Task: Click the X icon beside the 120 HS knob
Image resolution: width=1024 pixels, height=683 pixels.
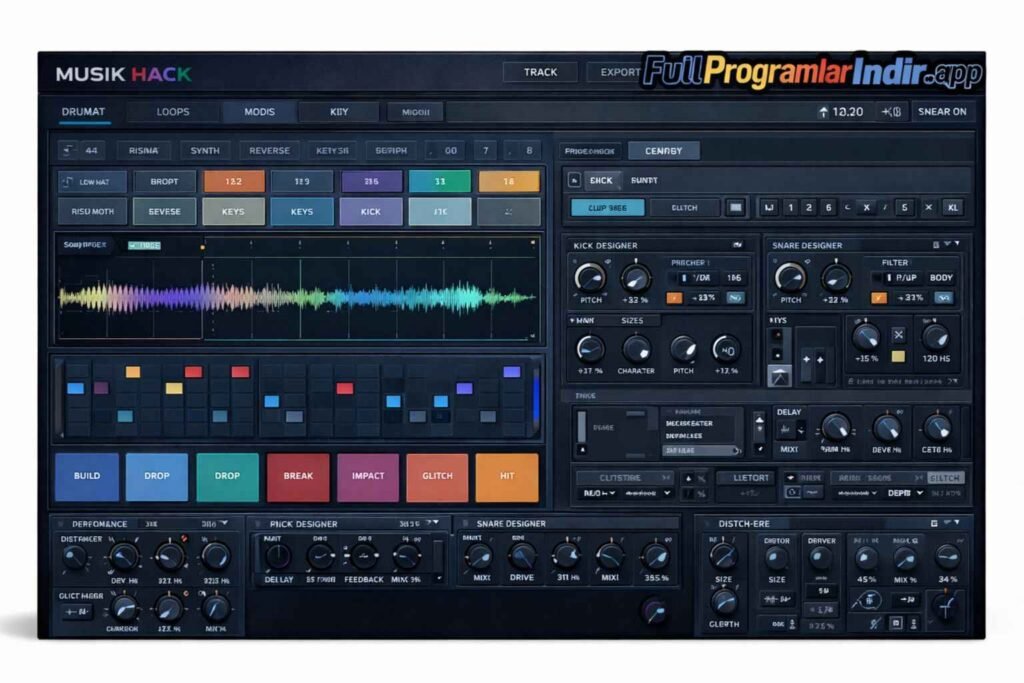Action: pos(898,335)
